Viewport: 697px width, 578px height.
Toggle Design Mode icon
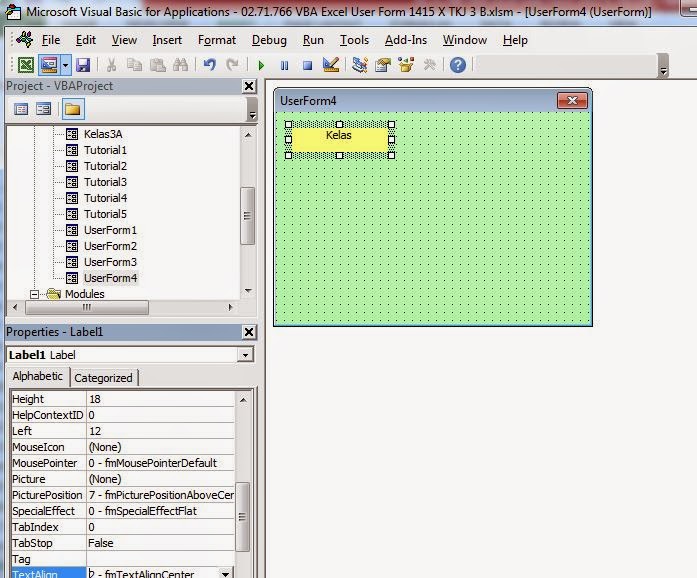[331, 65]
